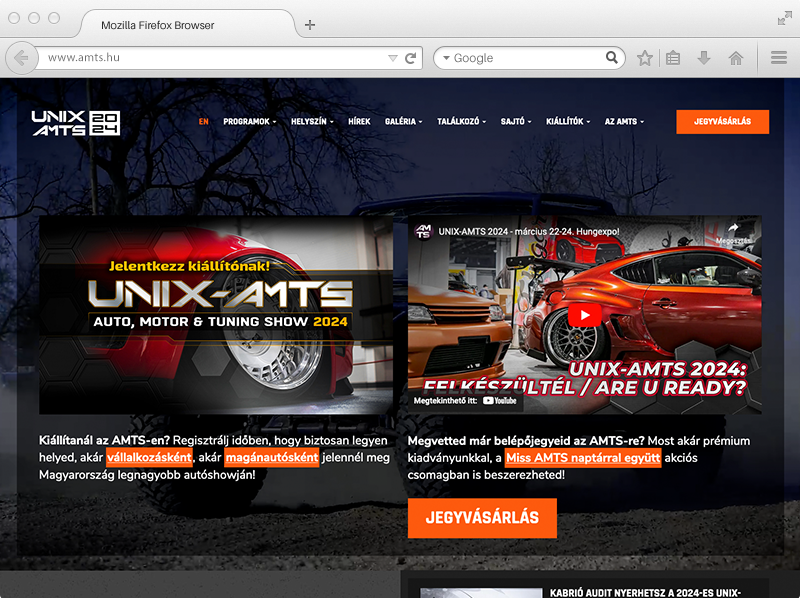
Task: Click the search magnifier icon
Action: pos(612,58)
